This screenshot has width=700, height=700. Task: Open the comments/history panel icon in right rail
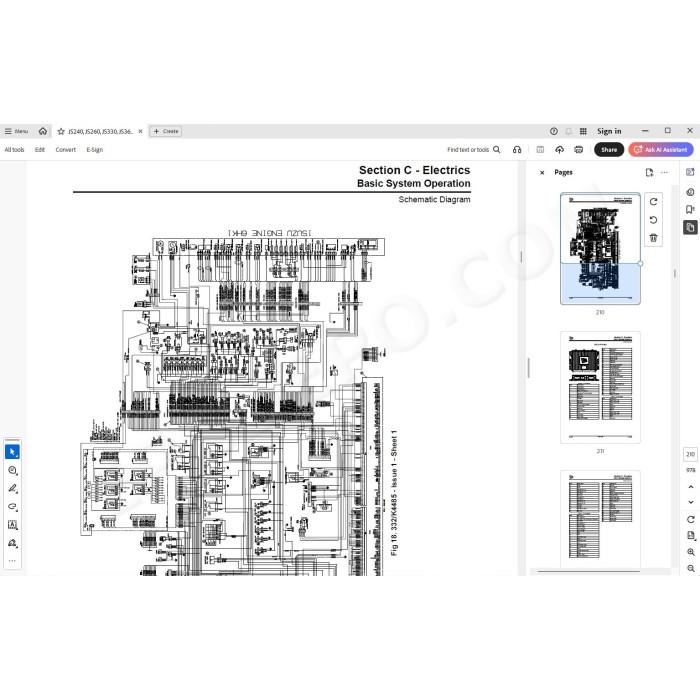pos(690,192)
